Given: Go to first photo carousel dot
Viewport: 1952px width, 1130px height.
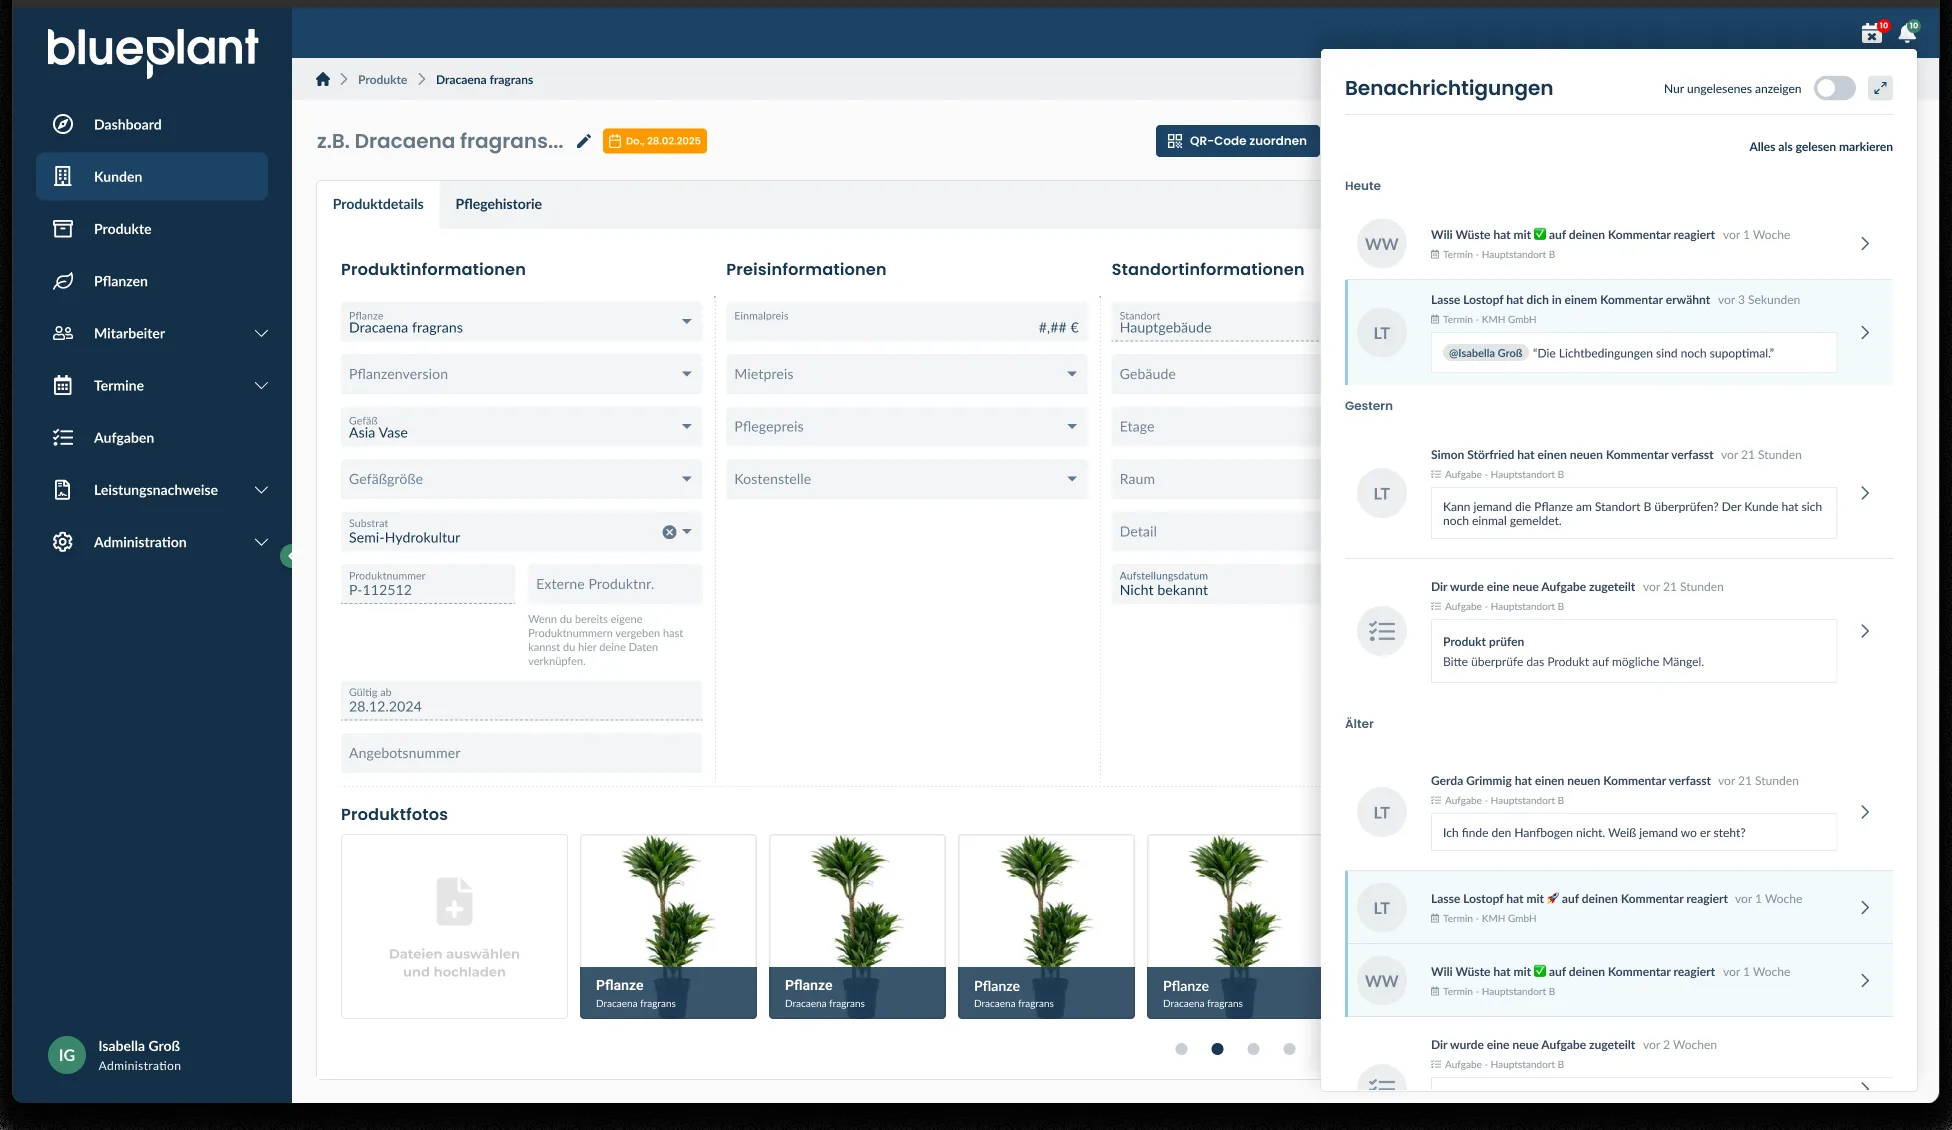Looking at the screenshot, I should (x=1181, y=1049).
